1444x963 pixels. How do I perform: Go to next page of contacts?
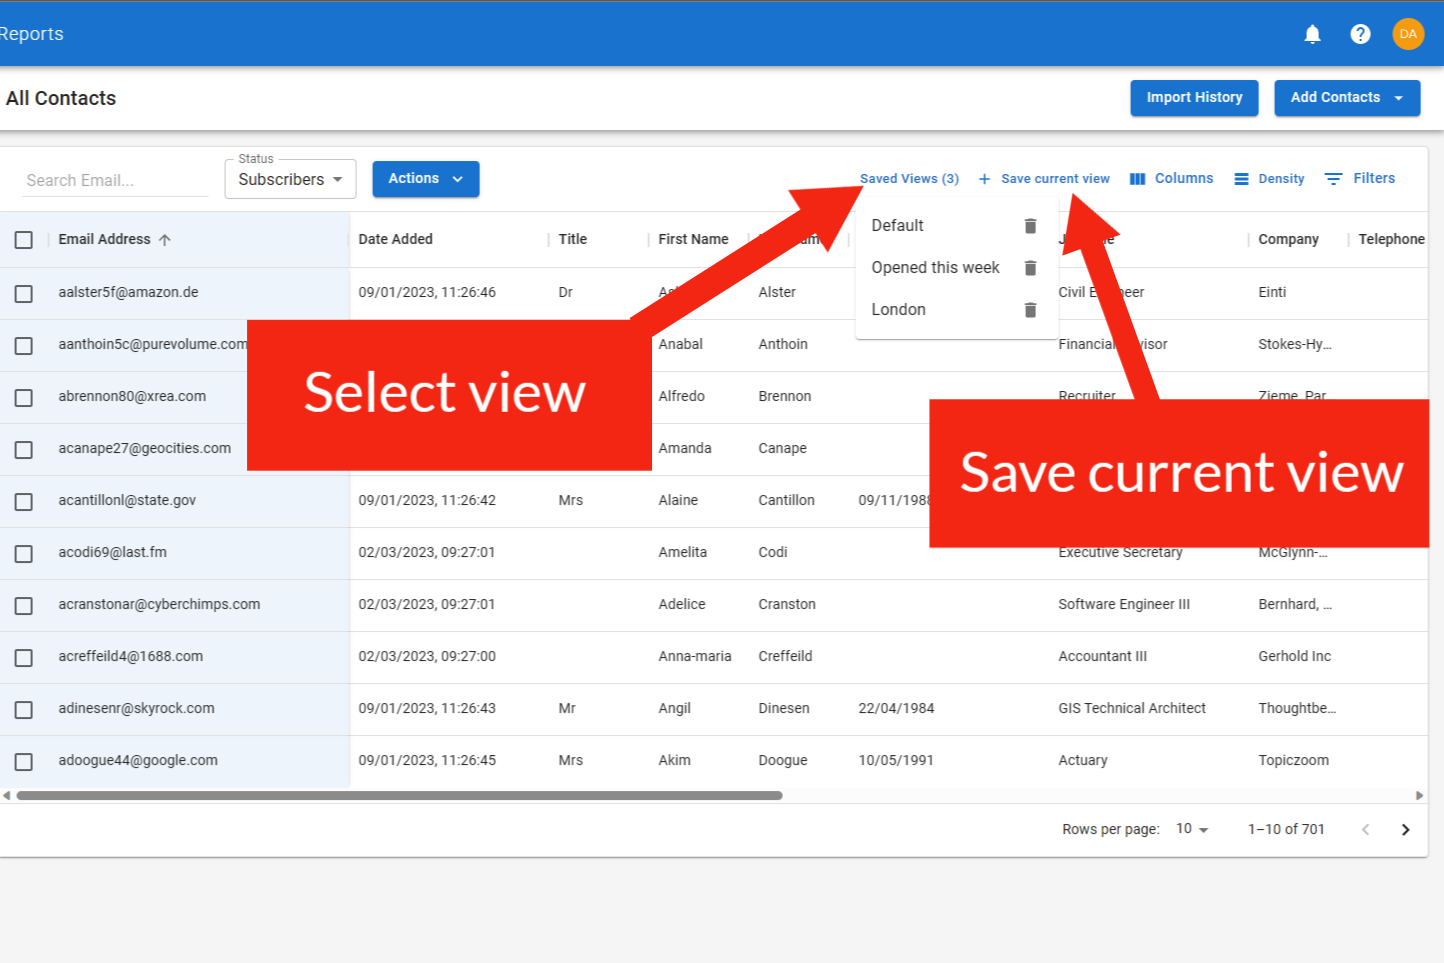[1405, 829]
